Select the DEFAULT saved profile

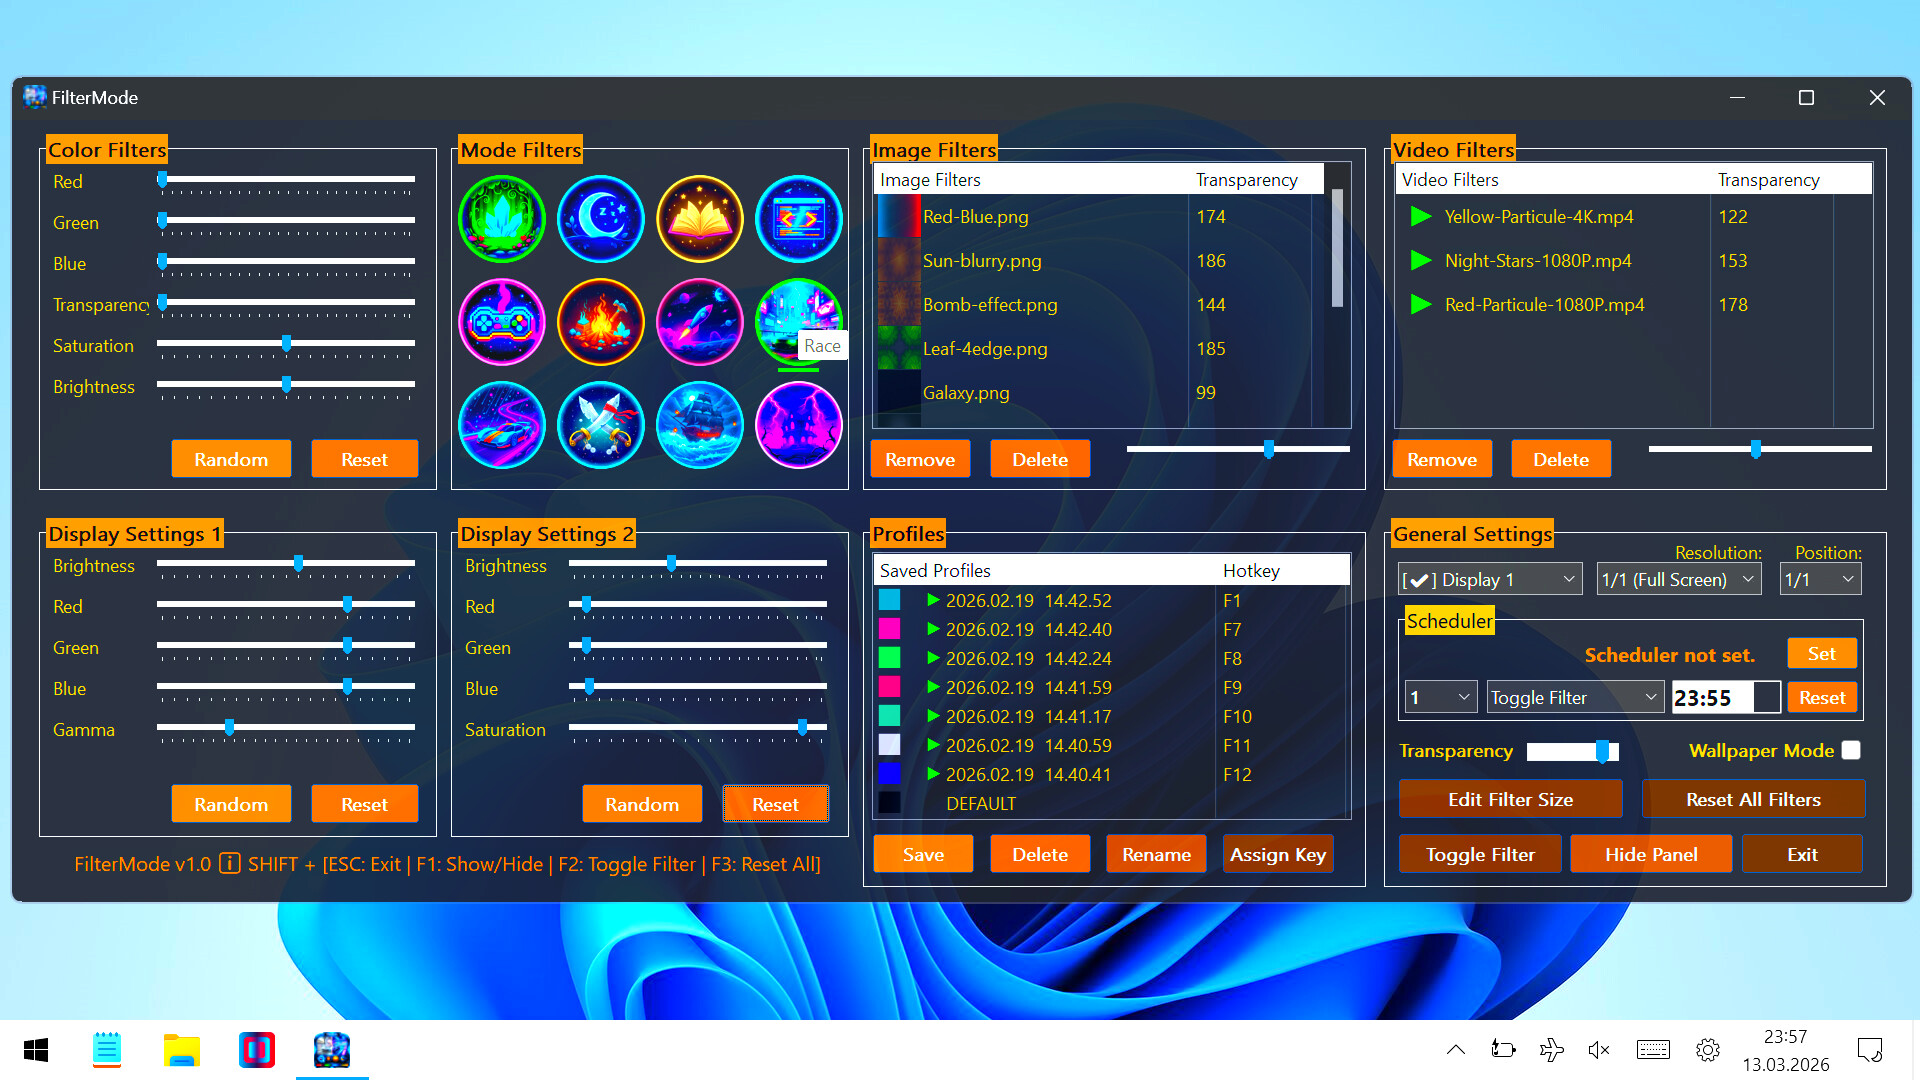[980, 803]
